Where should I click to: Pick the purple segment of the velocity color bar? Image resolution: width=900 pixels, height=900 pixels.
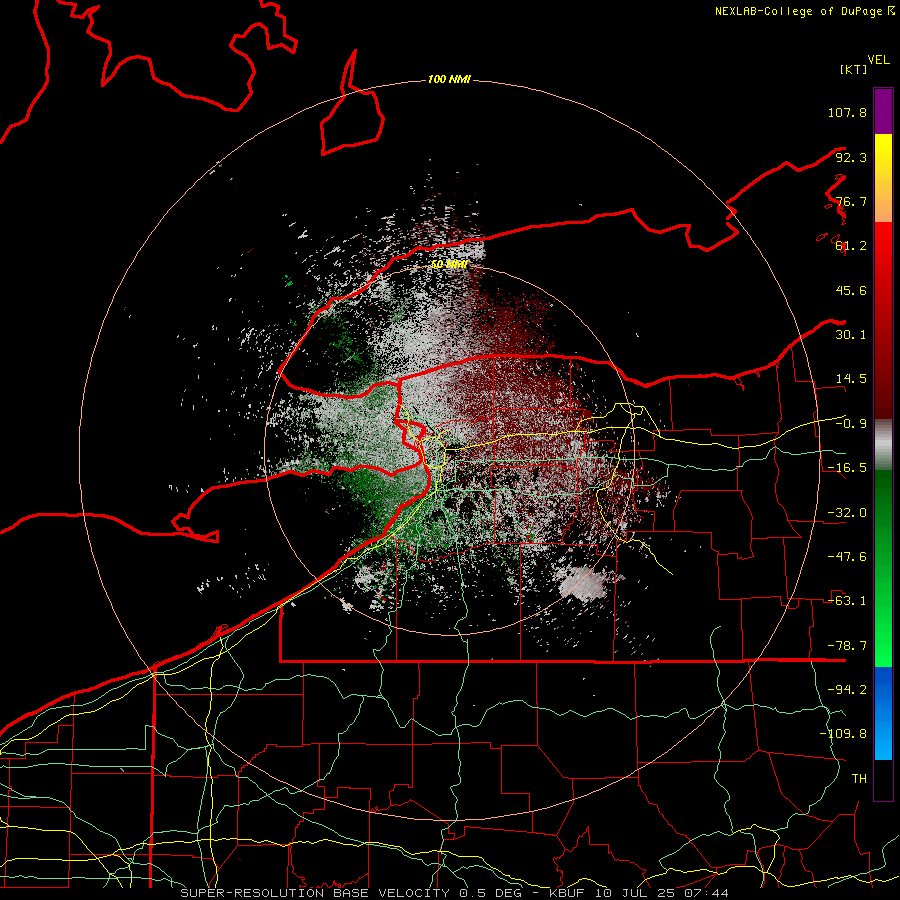(x=883, y=111)
